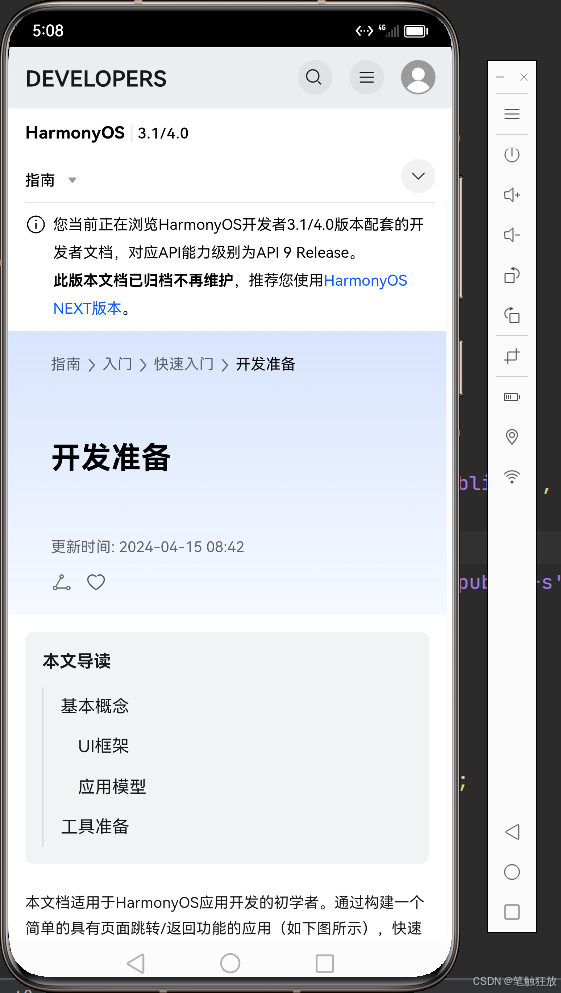
Task: Open emulator toolbar hamburger menu
Action: [x=512, y=114]
